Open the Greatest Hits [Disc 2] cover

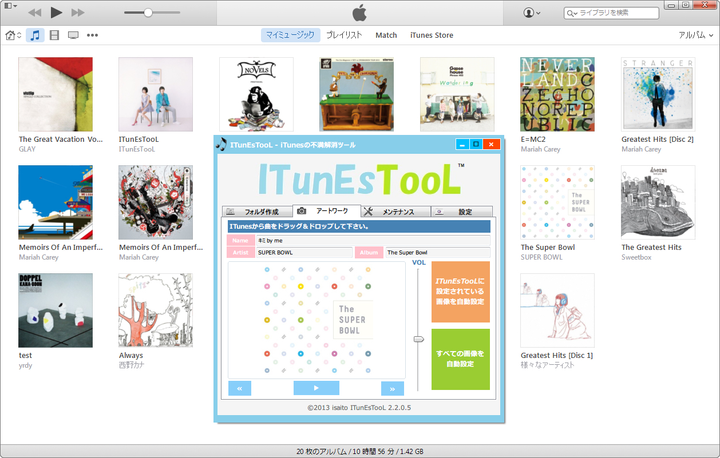point(658,94)
